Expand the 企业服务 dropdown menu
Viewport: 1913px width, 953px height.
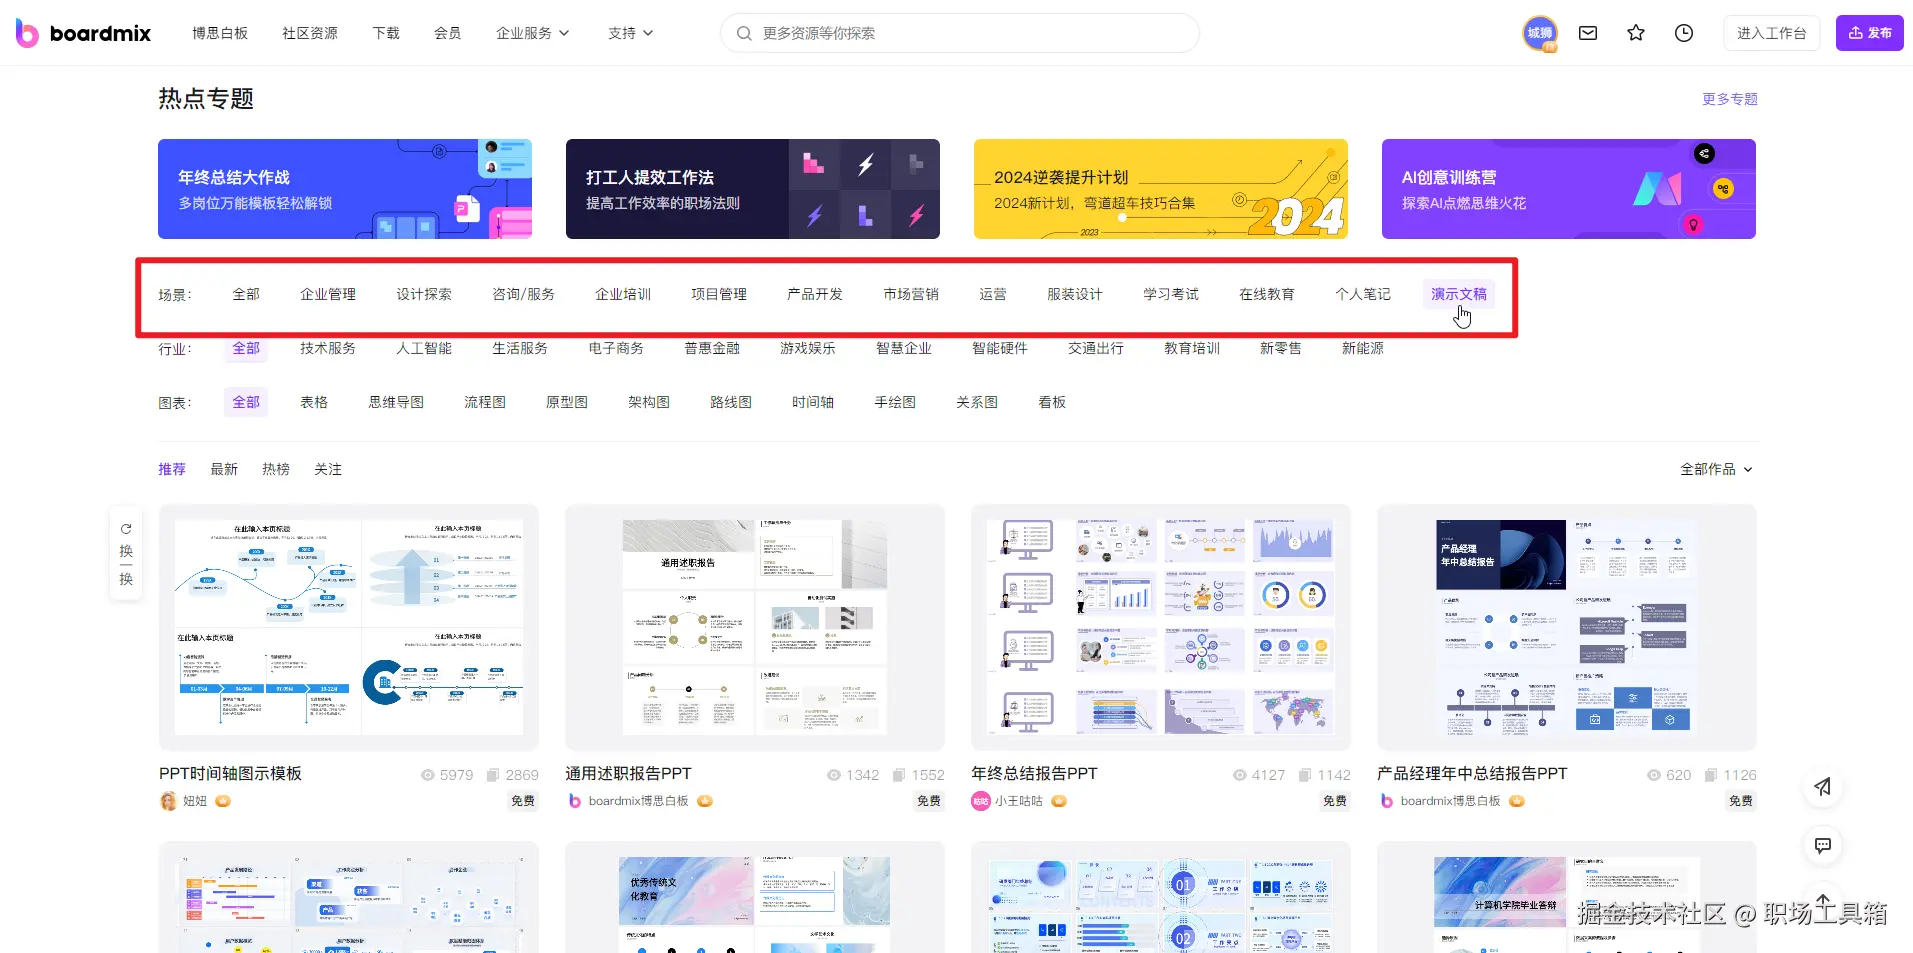533,32
